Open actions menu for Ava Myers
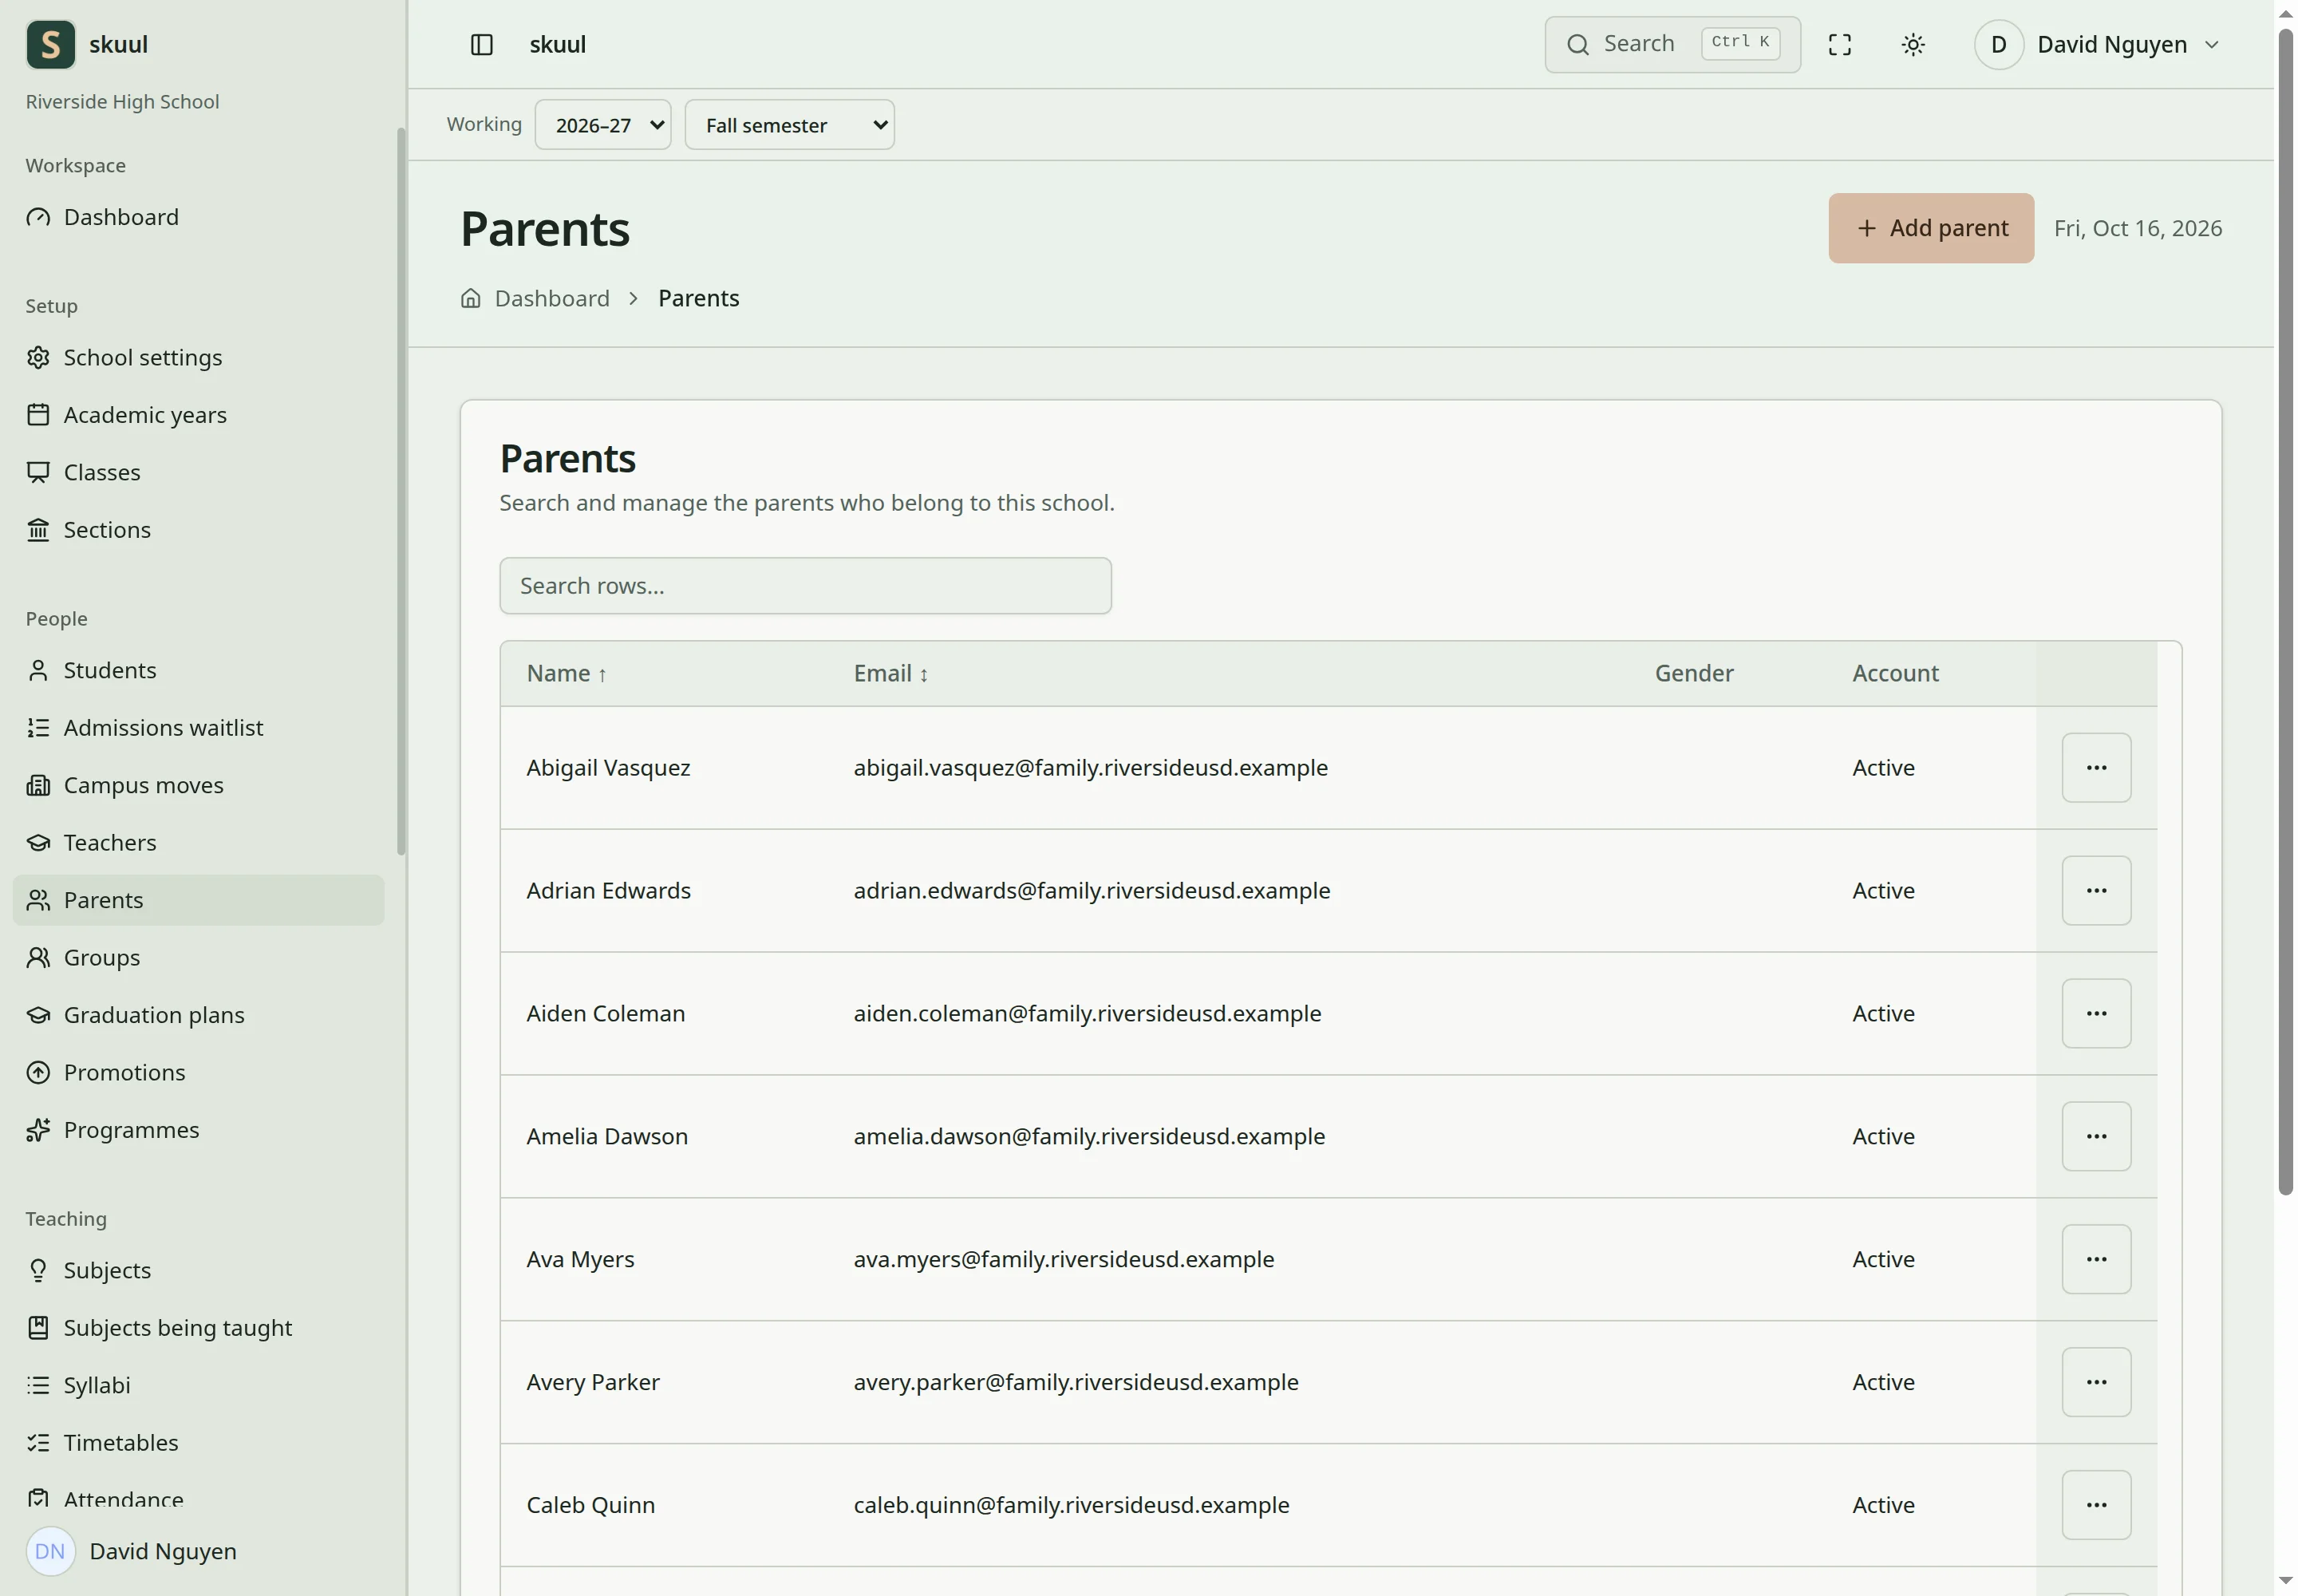Viewport: 2298px width, 1596px height. (2096, 1259)
